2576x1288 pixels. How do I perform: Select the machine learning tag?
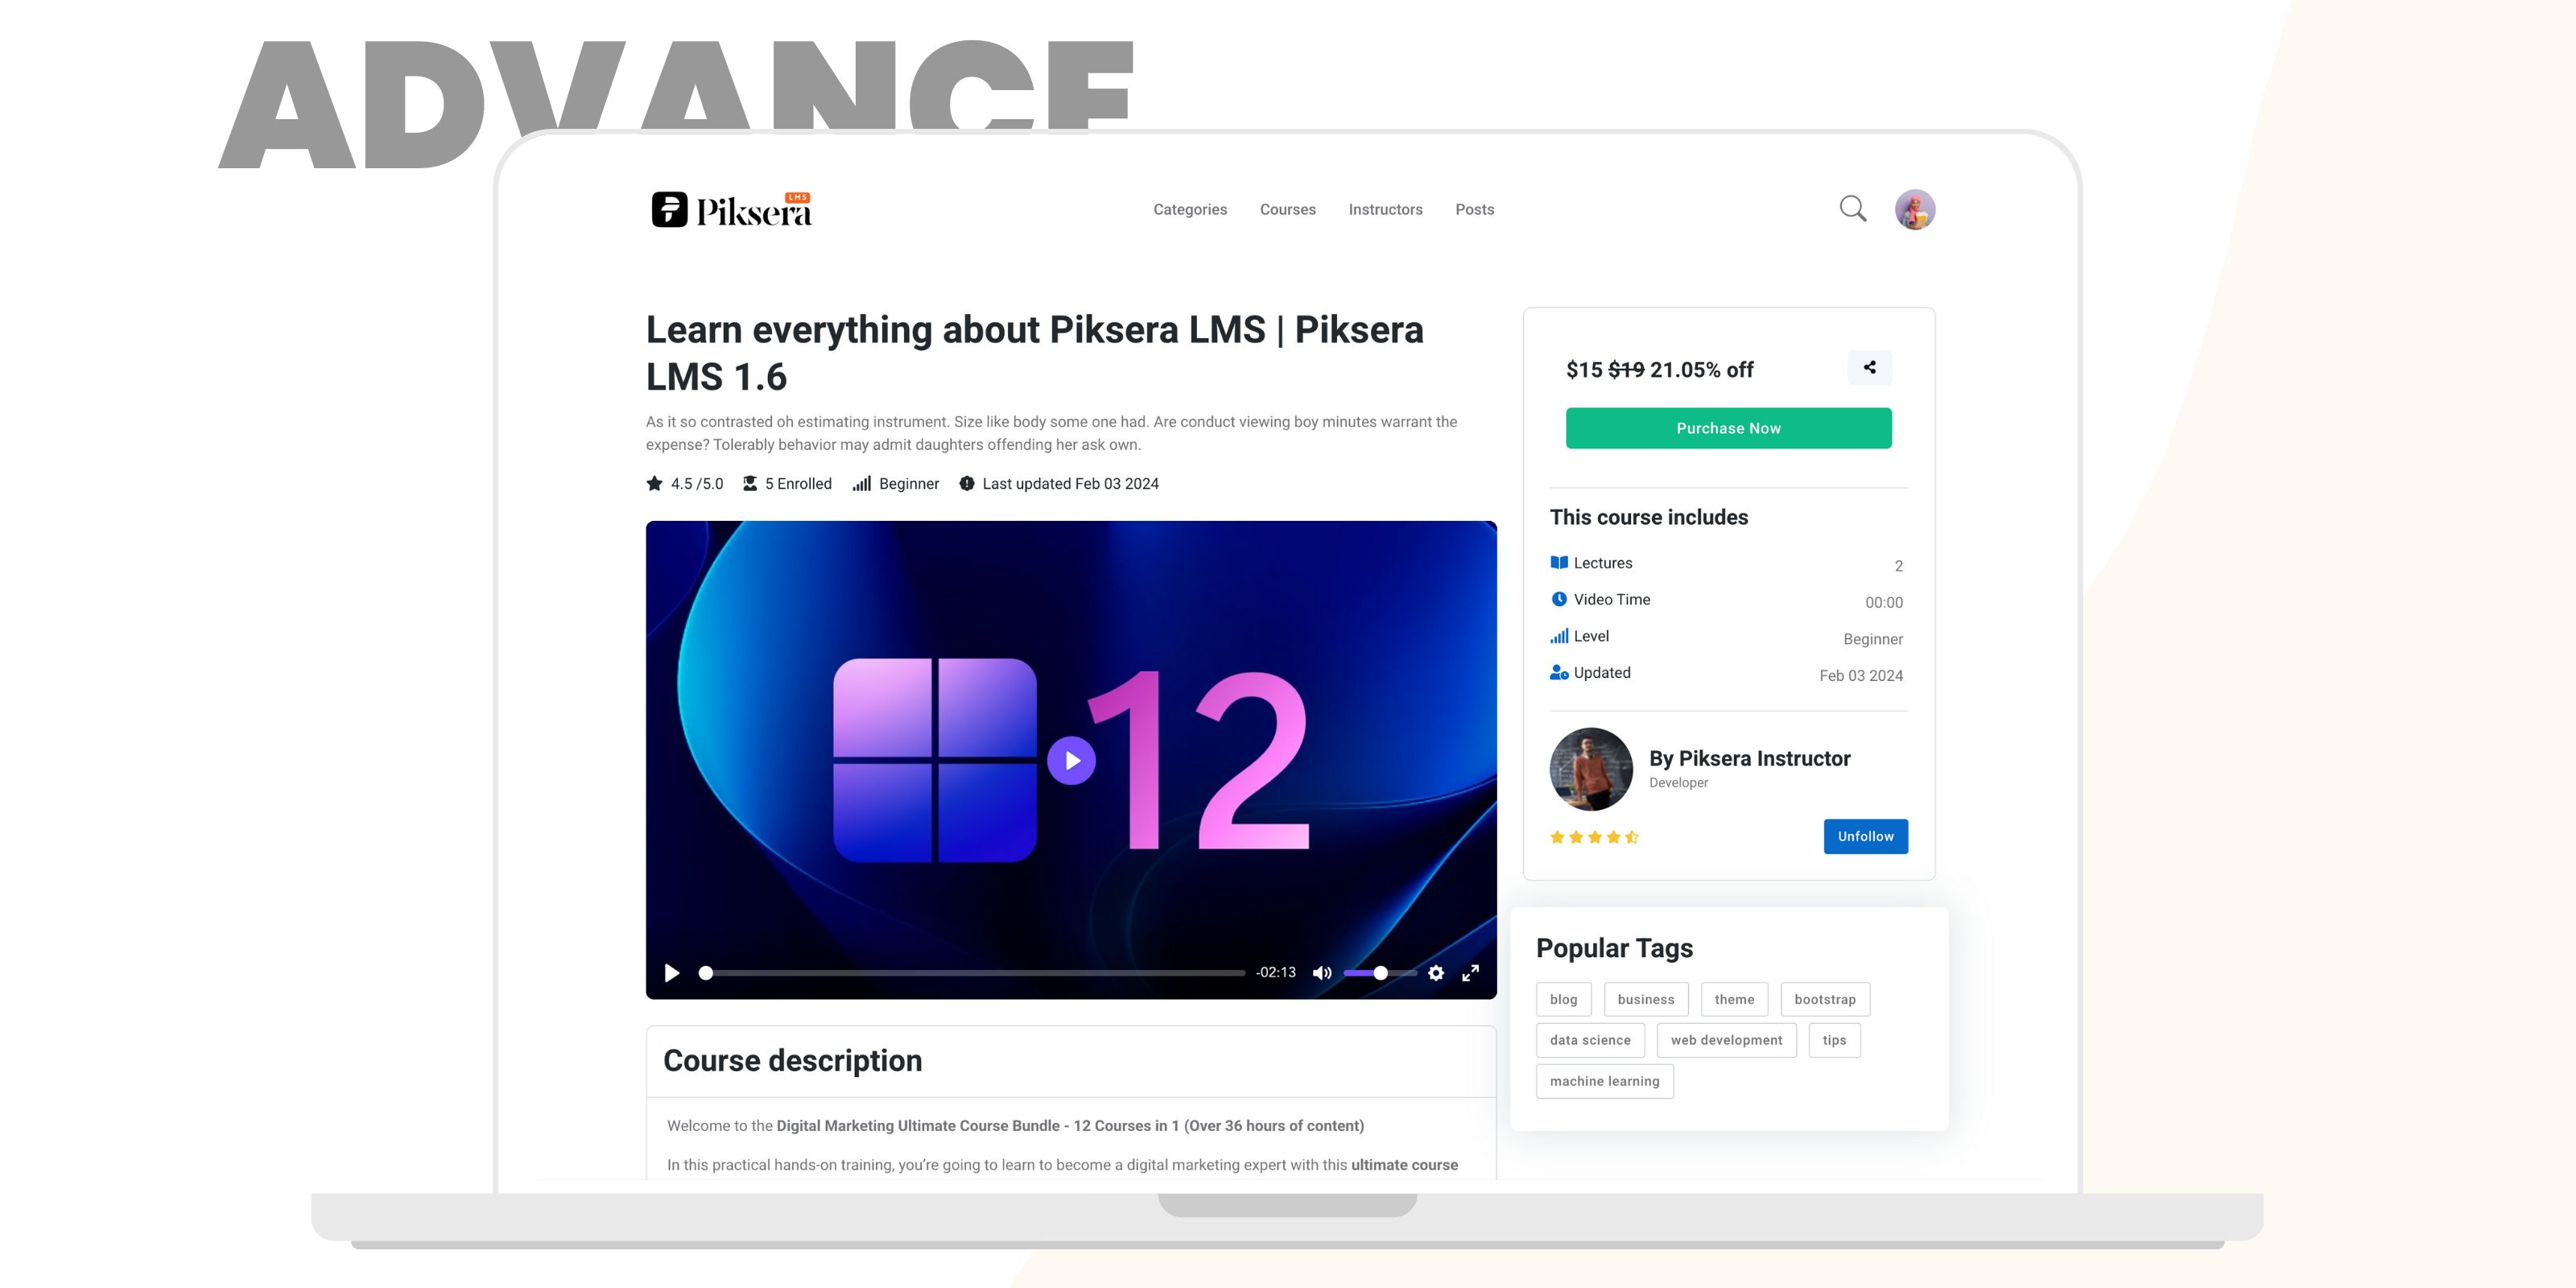(x=1604, y=1081)
